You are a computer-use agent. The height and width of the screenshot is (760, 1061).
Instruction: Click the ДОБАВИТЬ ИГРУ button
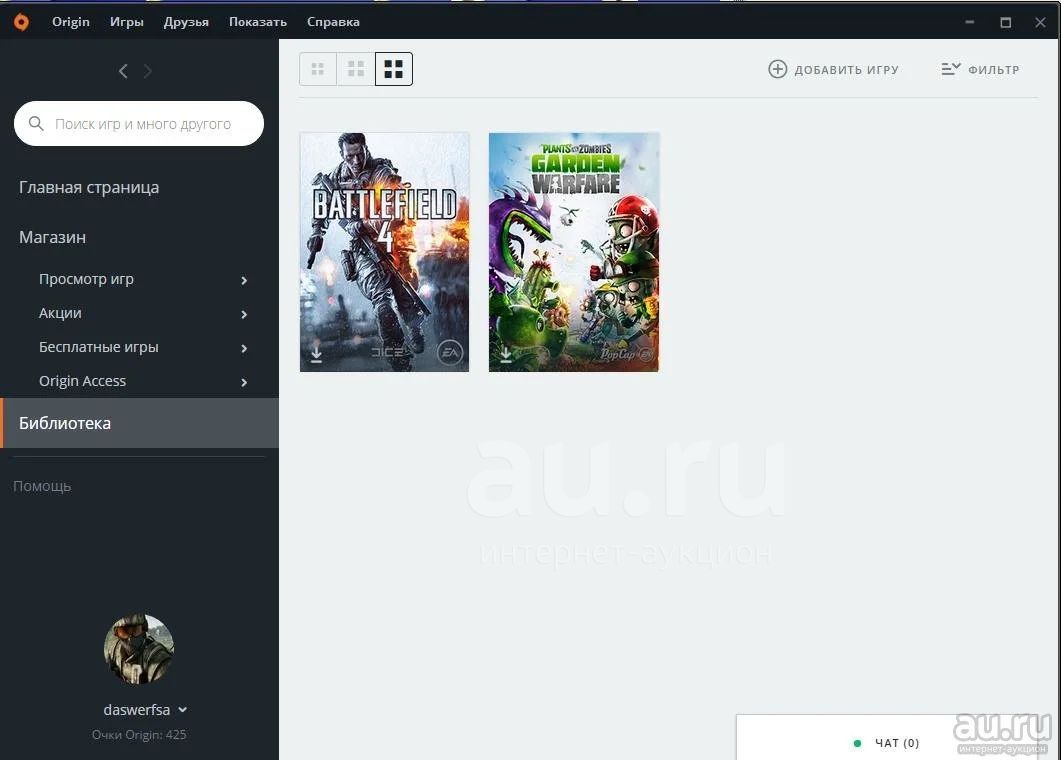pos(834,69)
